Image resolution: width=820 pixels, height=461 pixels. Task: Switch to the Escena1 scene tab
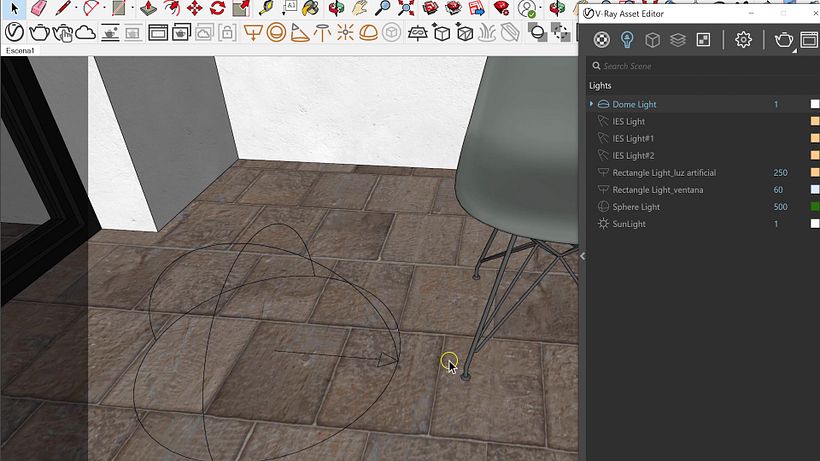(21, 50)
